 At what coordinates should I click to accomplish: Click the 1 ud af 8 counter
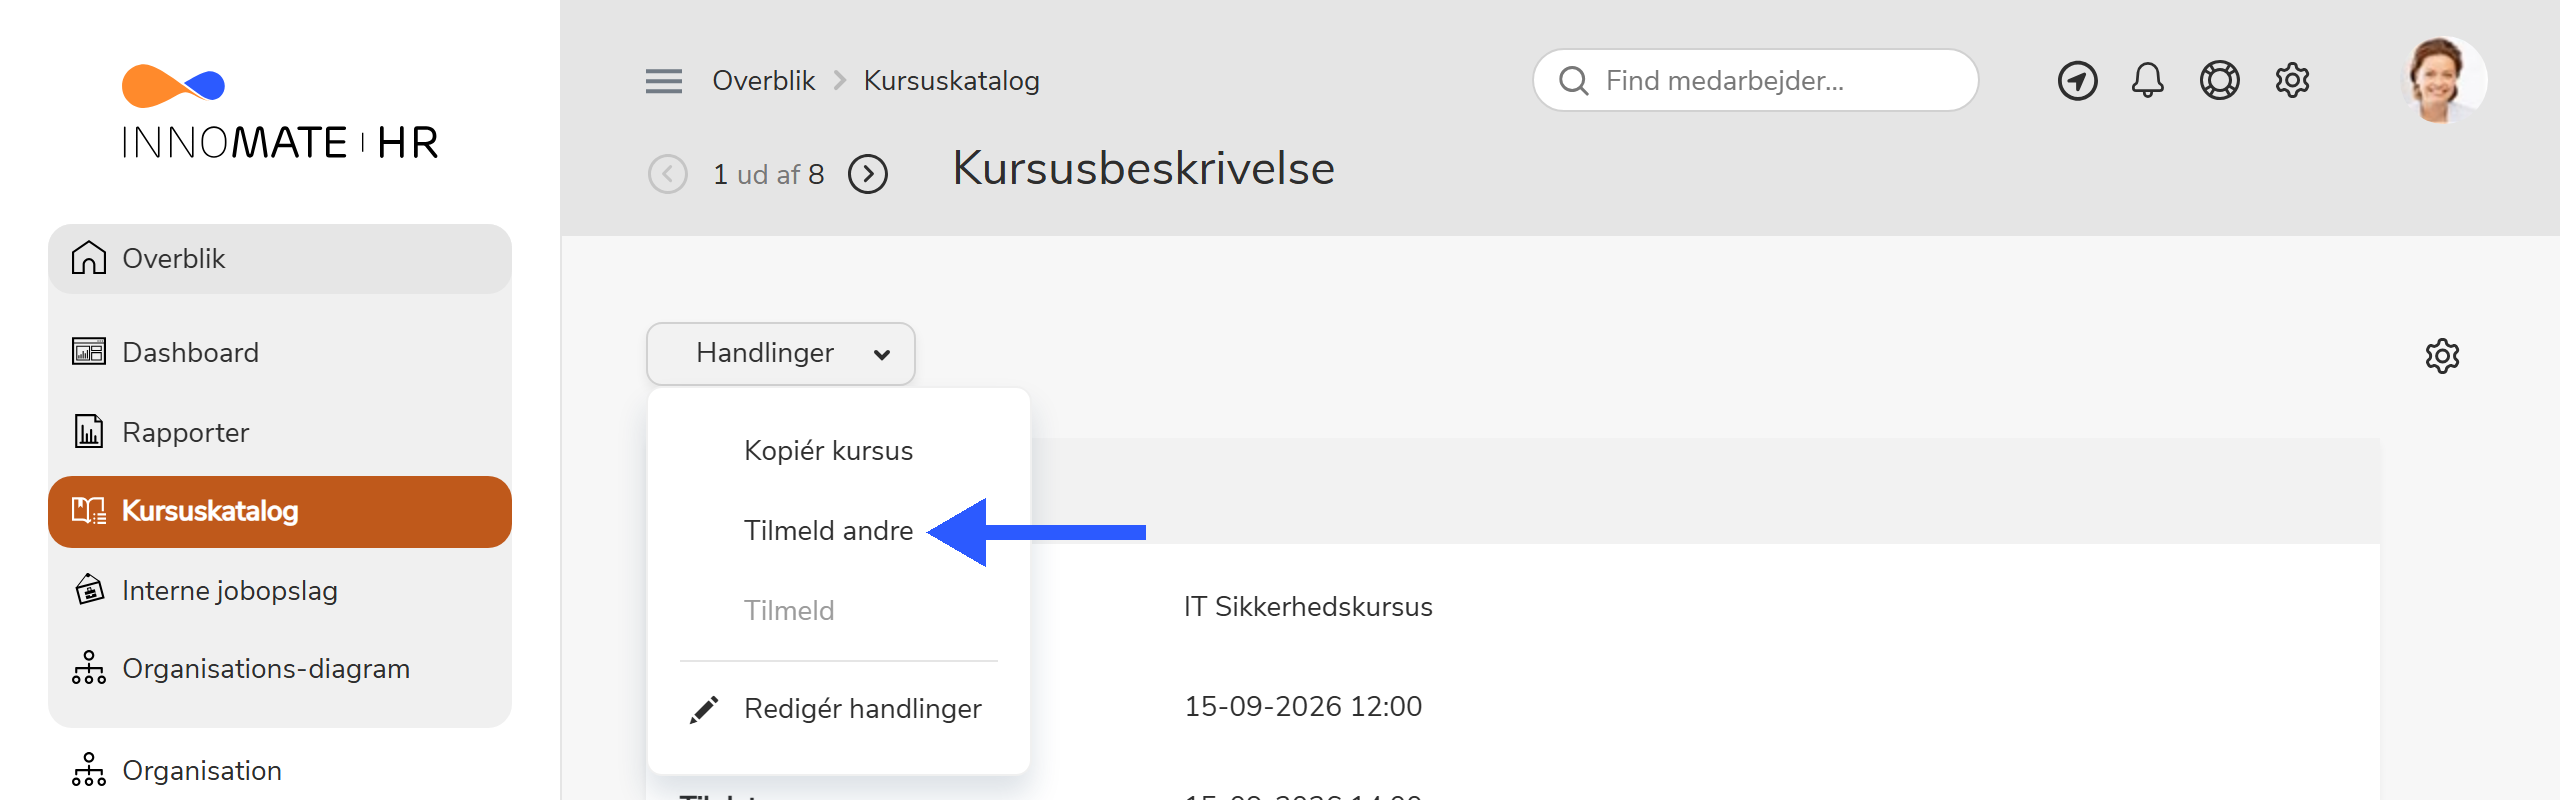768,175
